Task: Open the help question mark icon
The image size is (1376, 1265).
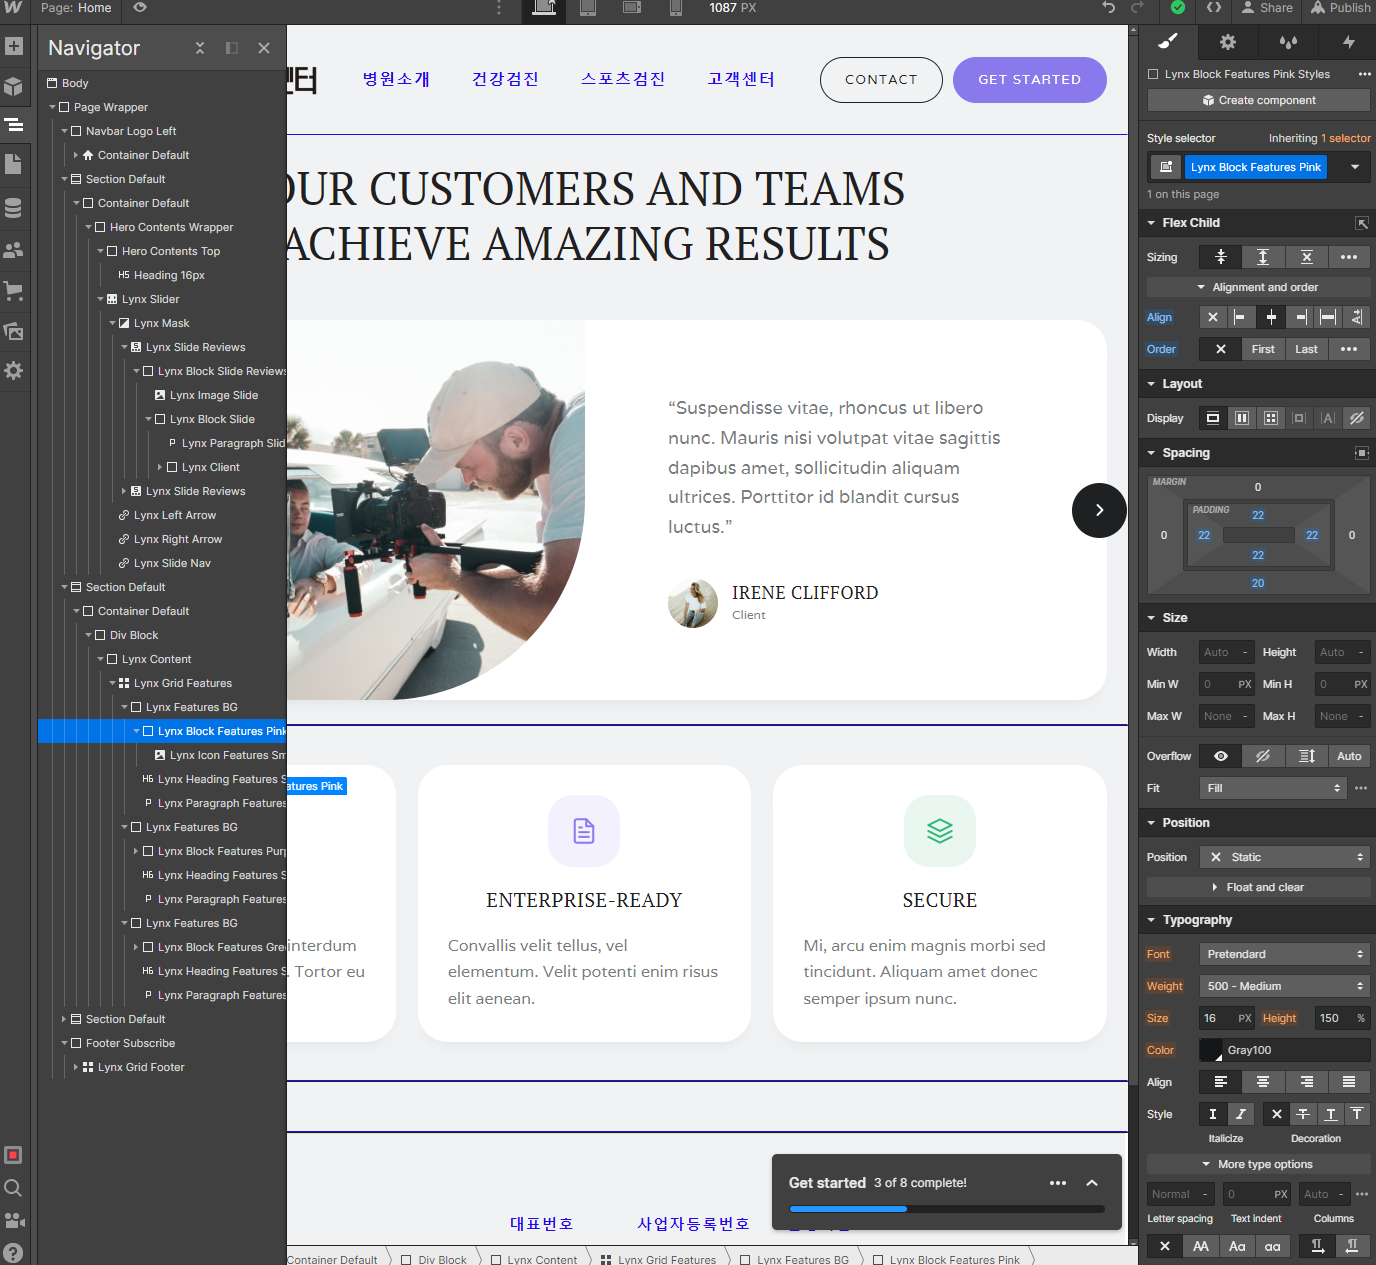Action: click(13, 1252)
